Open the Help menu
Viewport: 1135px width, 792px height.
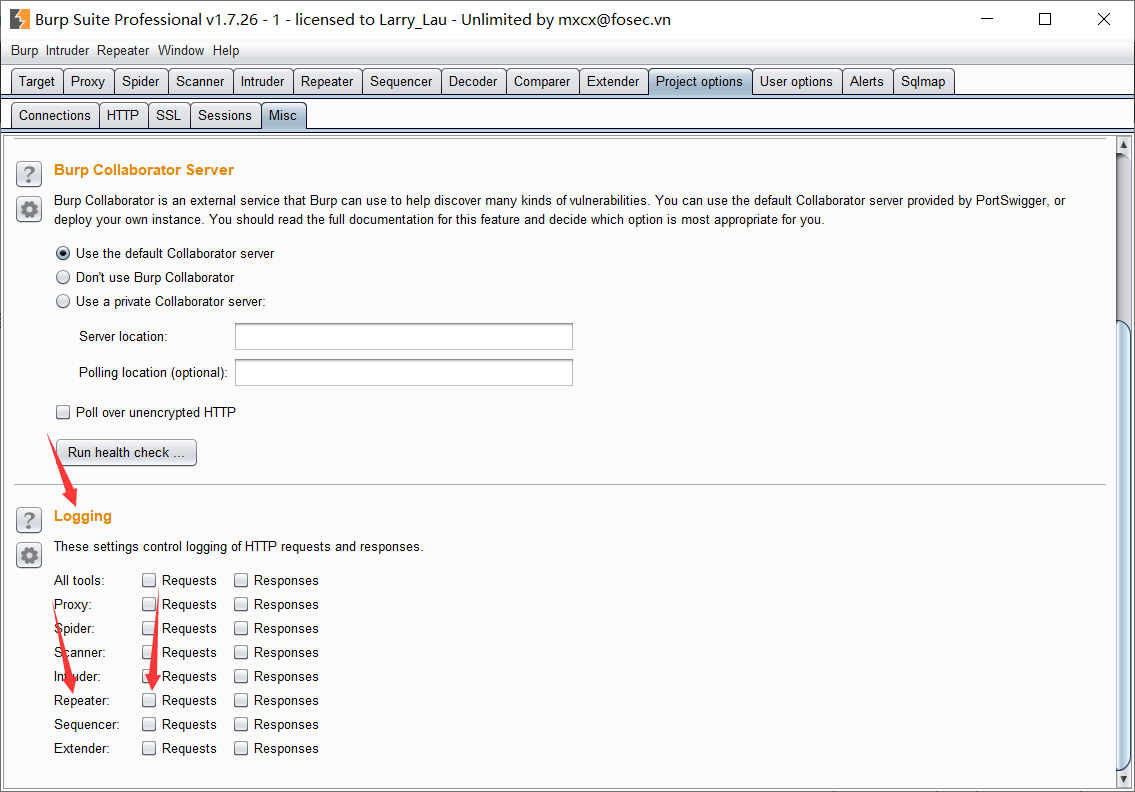[x=226, y=50]
